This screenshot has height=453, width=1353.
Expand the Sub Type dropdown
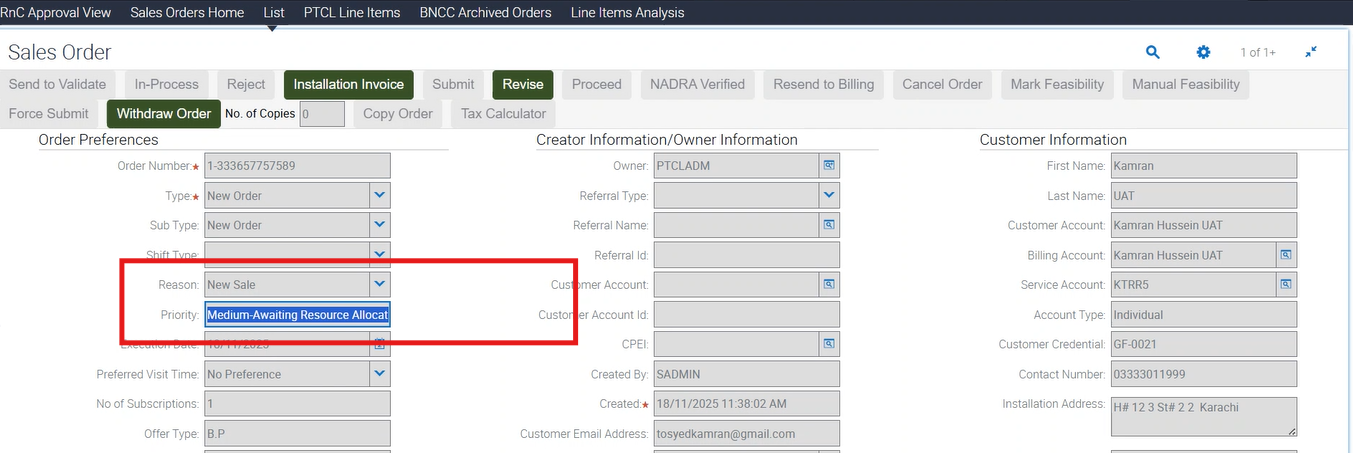(x=379, y=225)
